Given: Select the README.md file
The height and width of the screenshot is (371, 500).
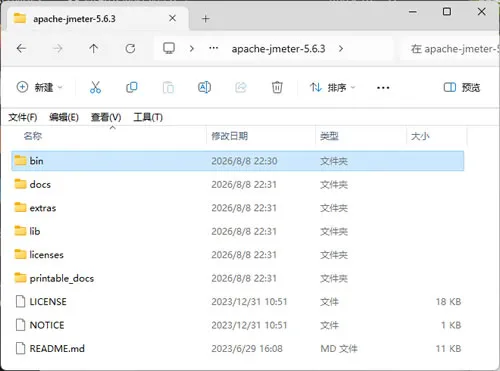Looking at the screenshot, I should pyautogui.click(x=237, y=349).
